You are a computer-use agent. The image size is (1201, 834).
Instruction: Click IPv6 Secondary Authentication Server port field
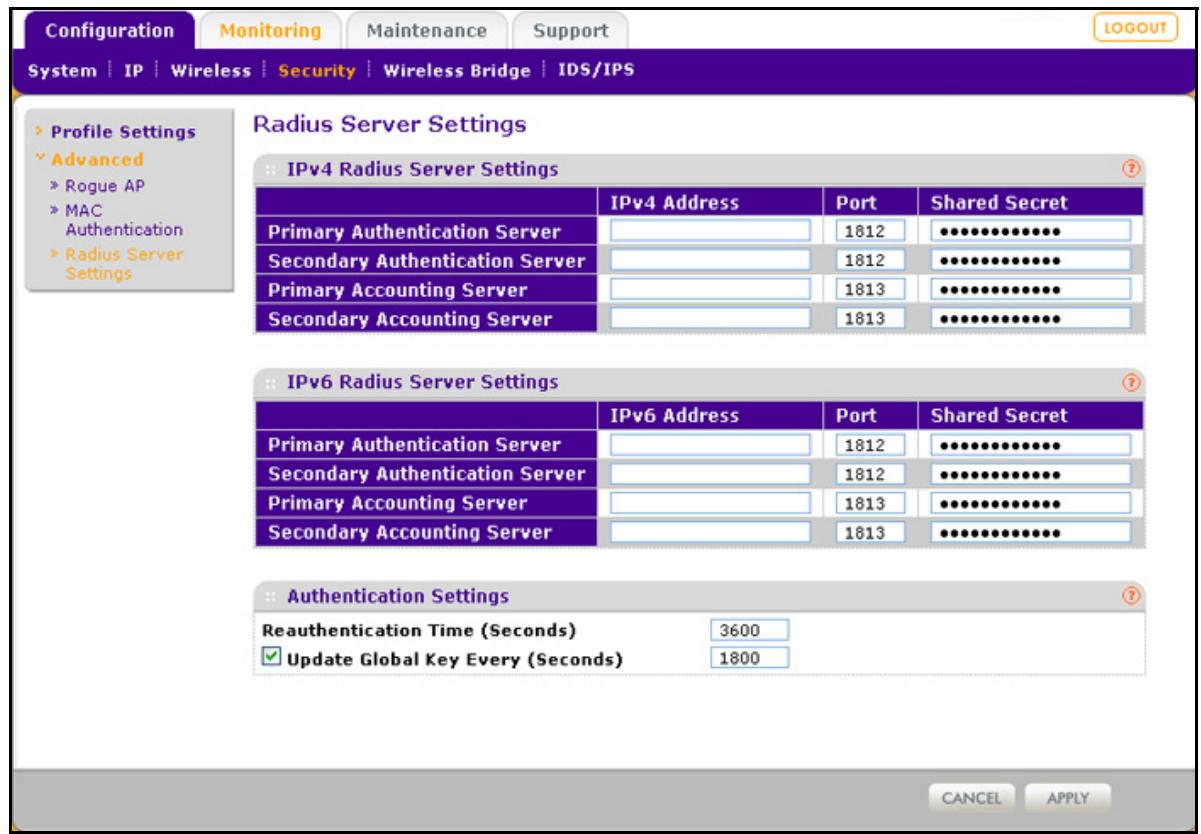click(869, 473)
